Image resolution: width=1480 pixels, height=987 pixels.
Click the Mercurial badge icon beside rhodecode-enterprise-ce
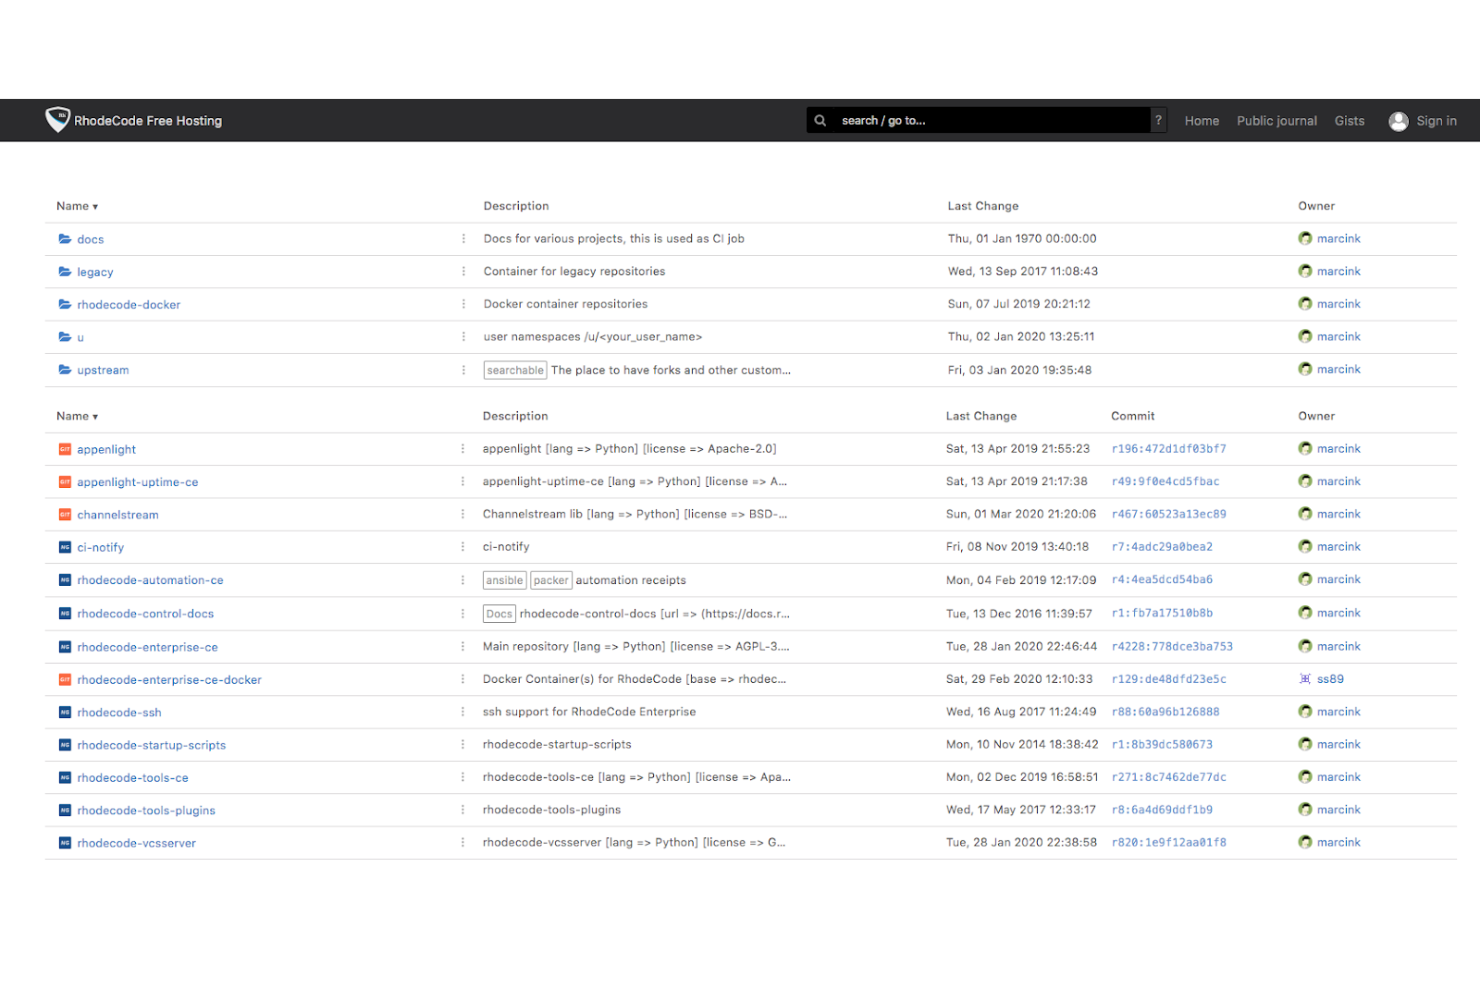click(x=65, y=647)
